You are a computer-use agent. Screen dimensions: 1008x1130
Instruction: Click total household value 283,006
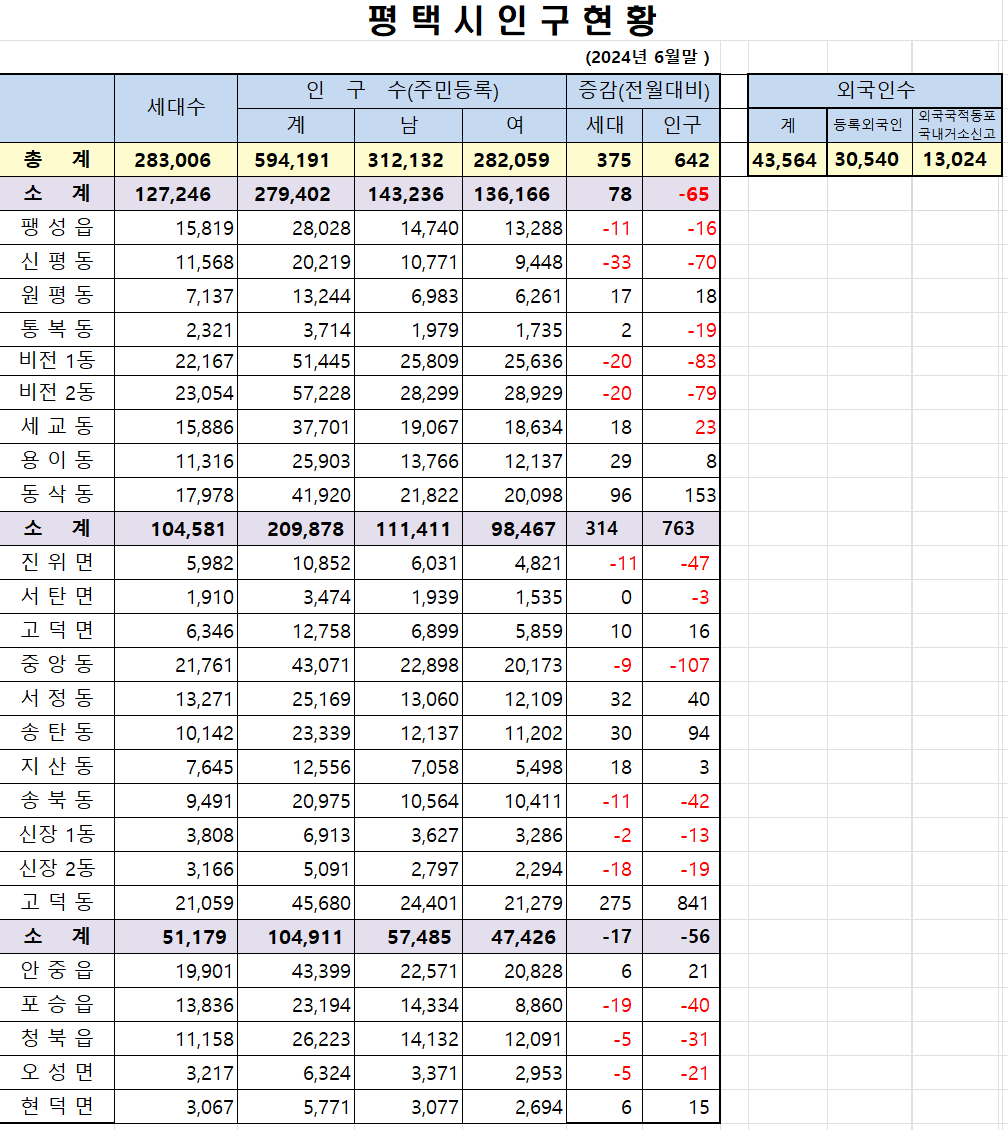(173, 160)
